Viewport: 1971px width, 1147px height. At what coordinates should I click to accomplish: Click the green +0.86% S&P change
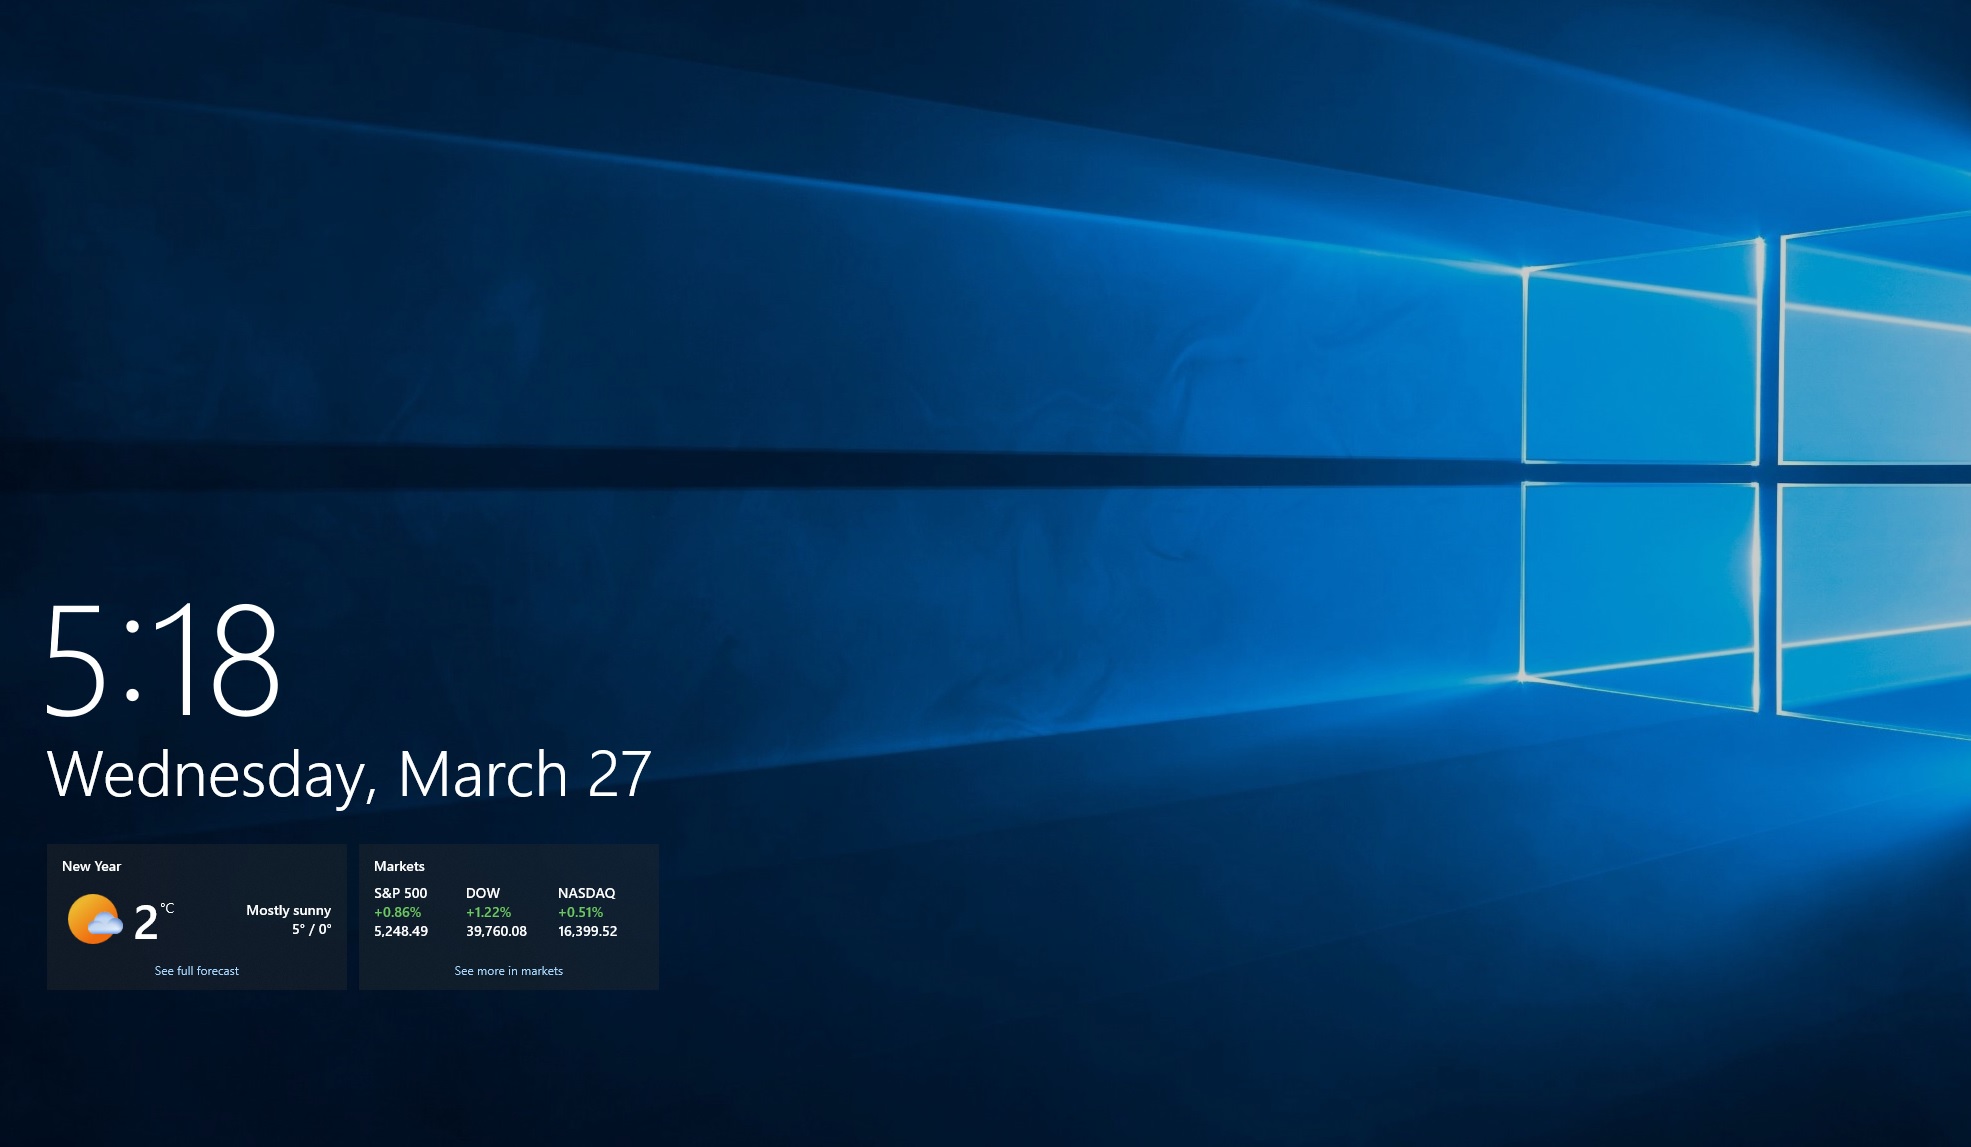(396, 912)
